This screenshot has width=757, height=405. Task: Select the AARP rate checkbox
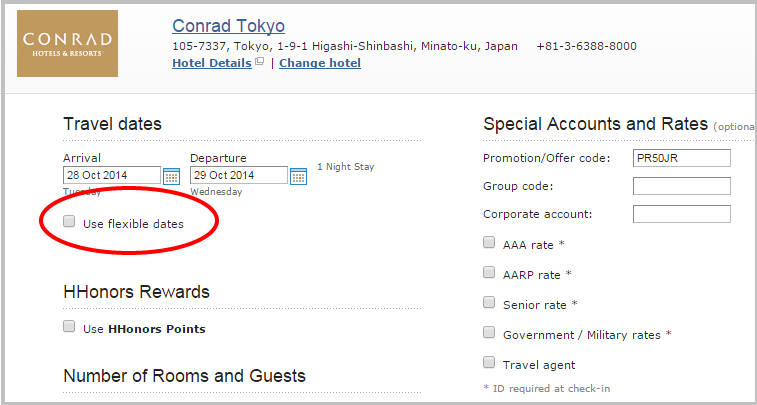click(x=489, y=272)
